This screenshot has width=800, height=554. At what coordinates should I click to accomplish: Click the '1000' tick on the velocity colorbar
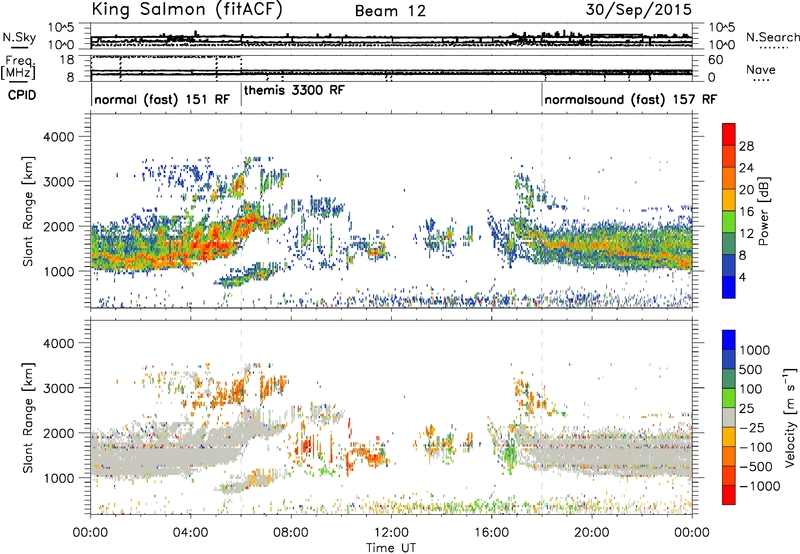(755, 350)
